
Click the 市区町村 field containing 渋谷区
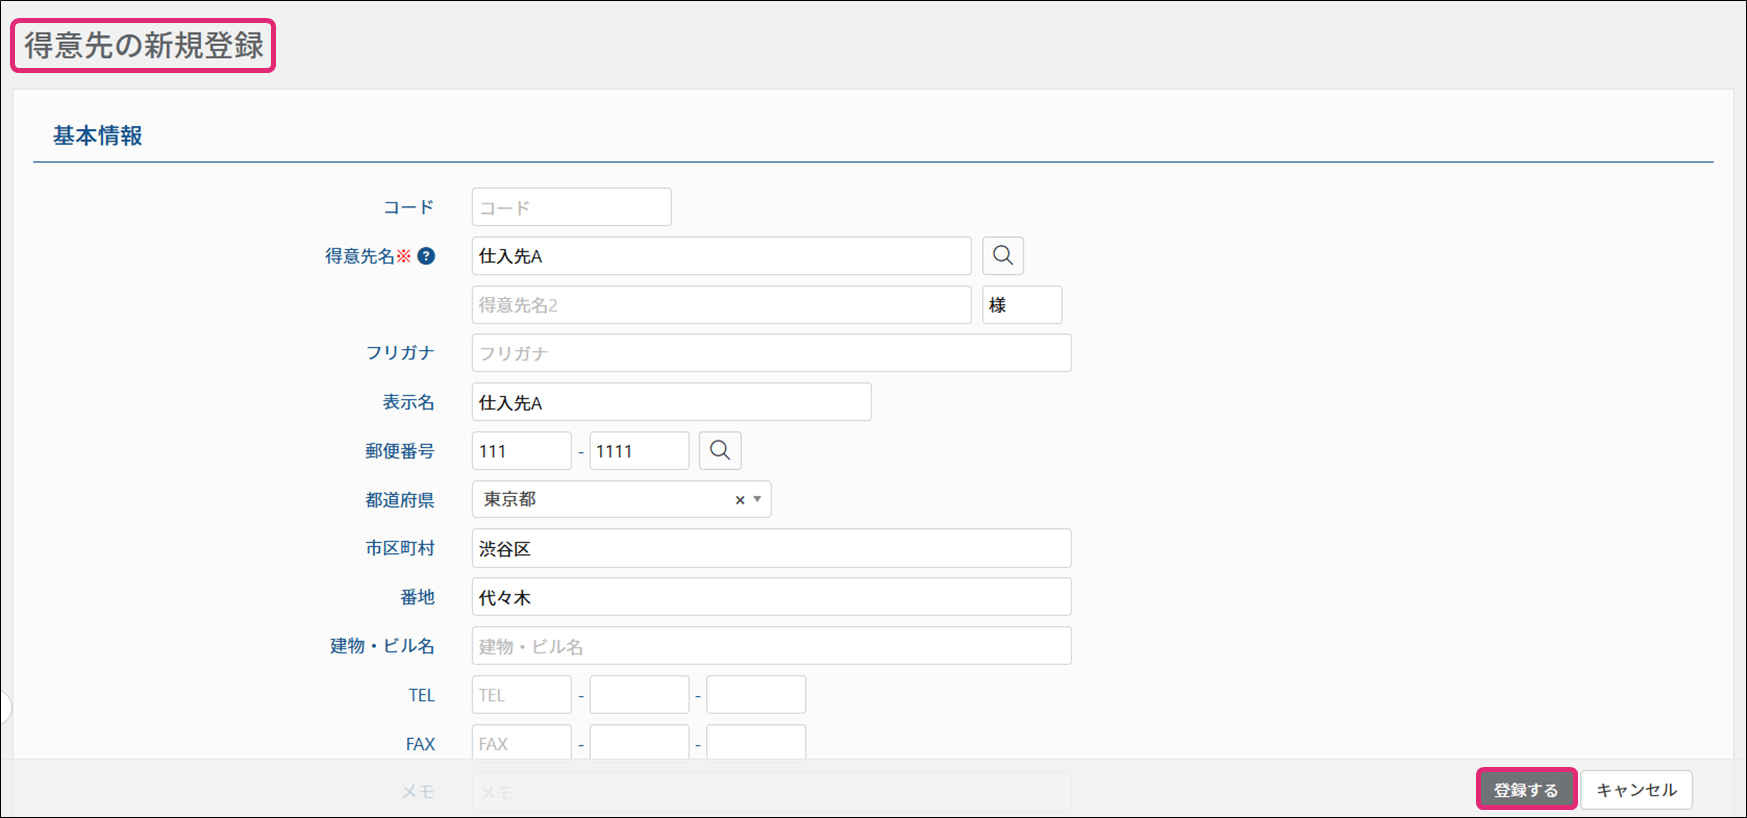[770, 548]
